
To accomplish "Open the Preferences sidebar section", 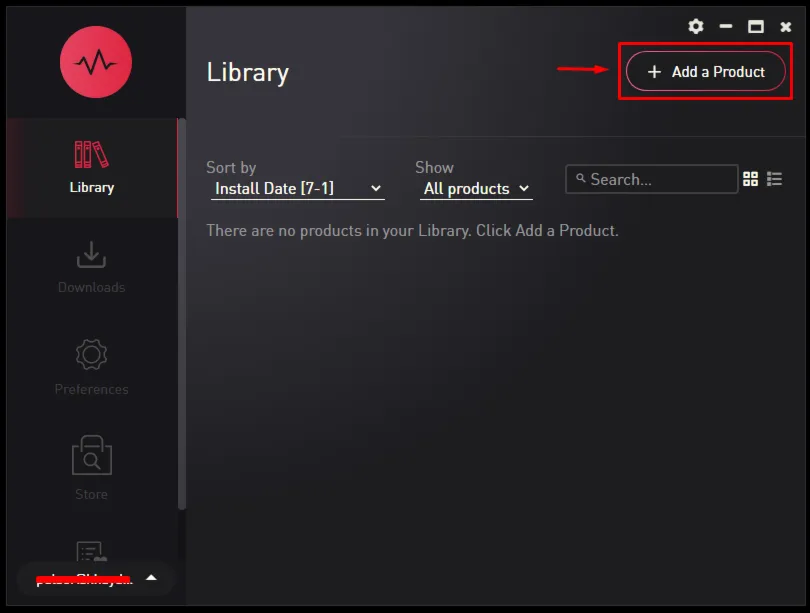I will (x=91, y=367).
